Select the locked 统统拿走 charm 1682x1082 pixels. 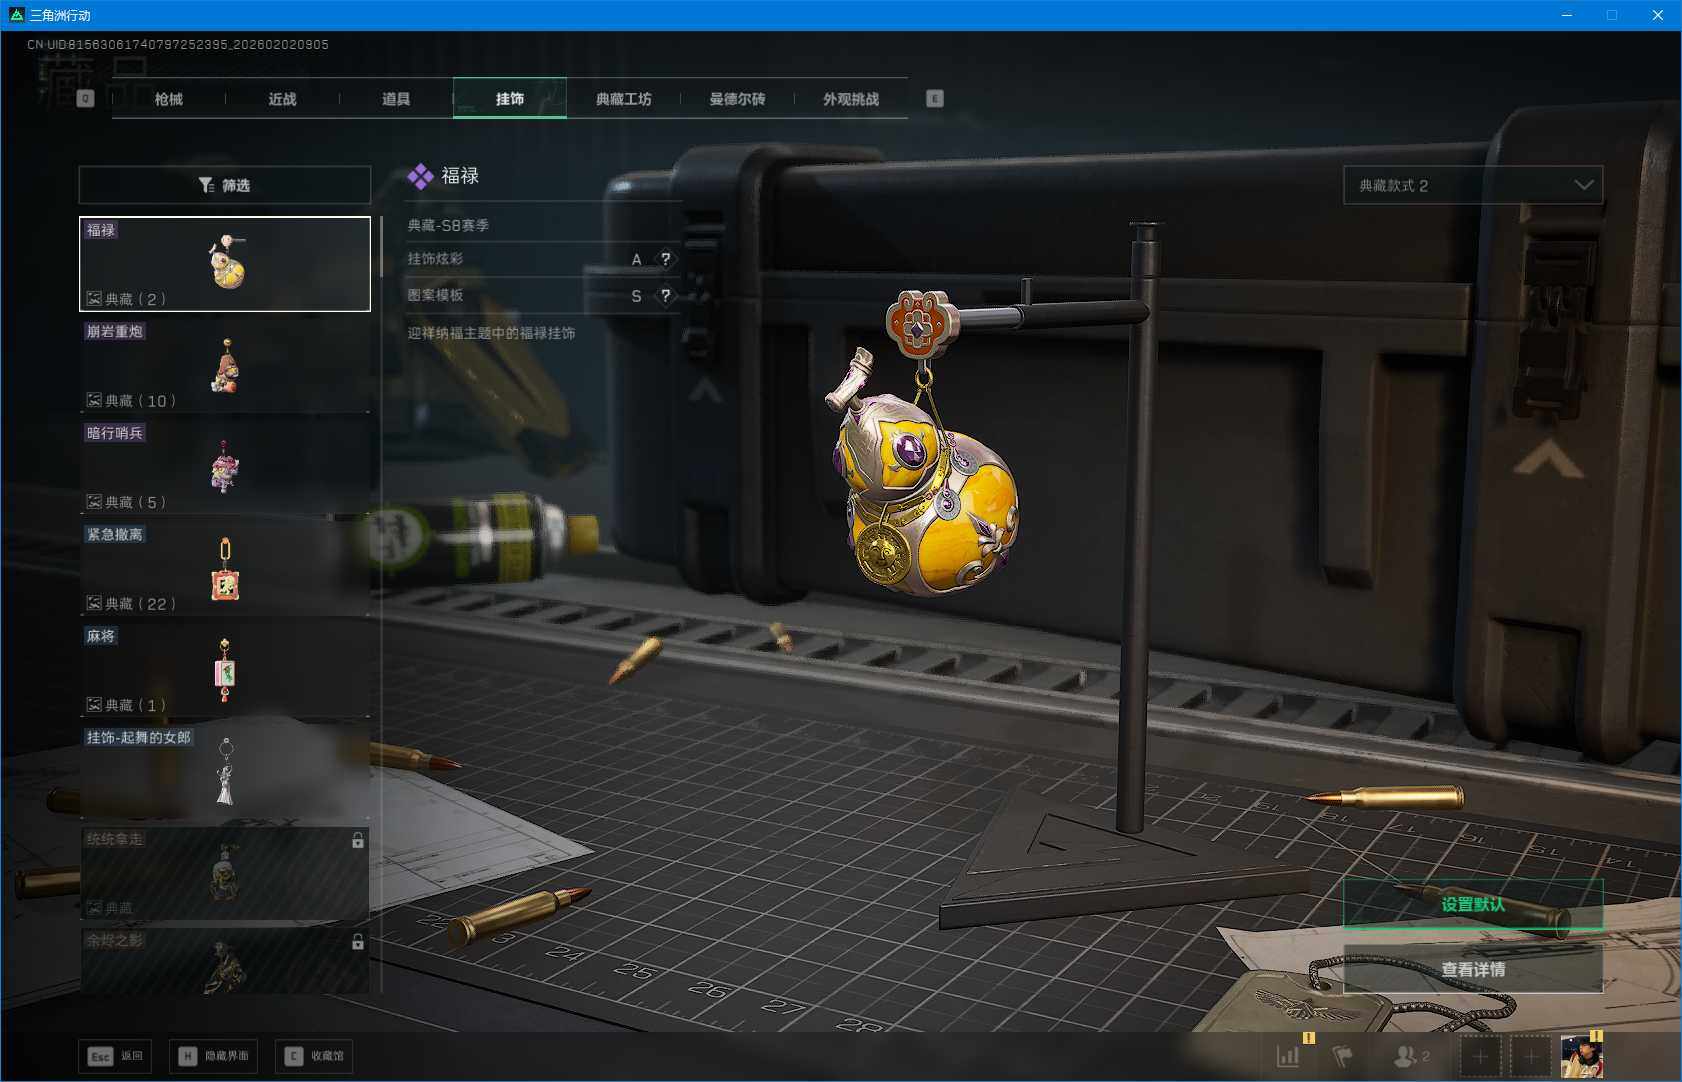tap(224, 873)
